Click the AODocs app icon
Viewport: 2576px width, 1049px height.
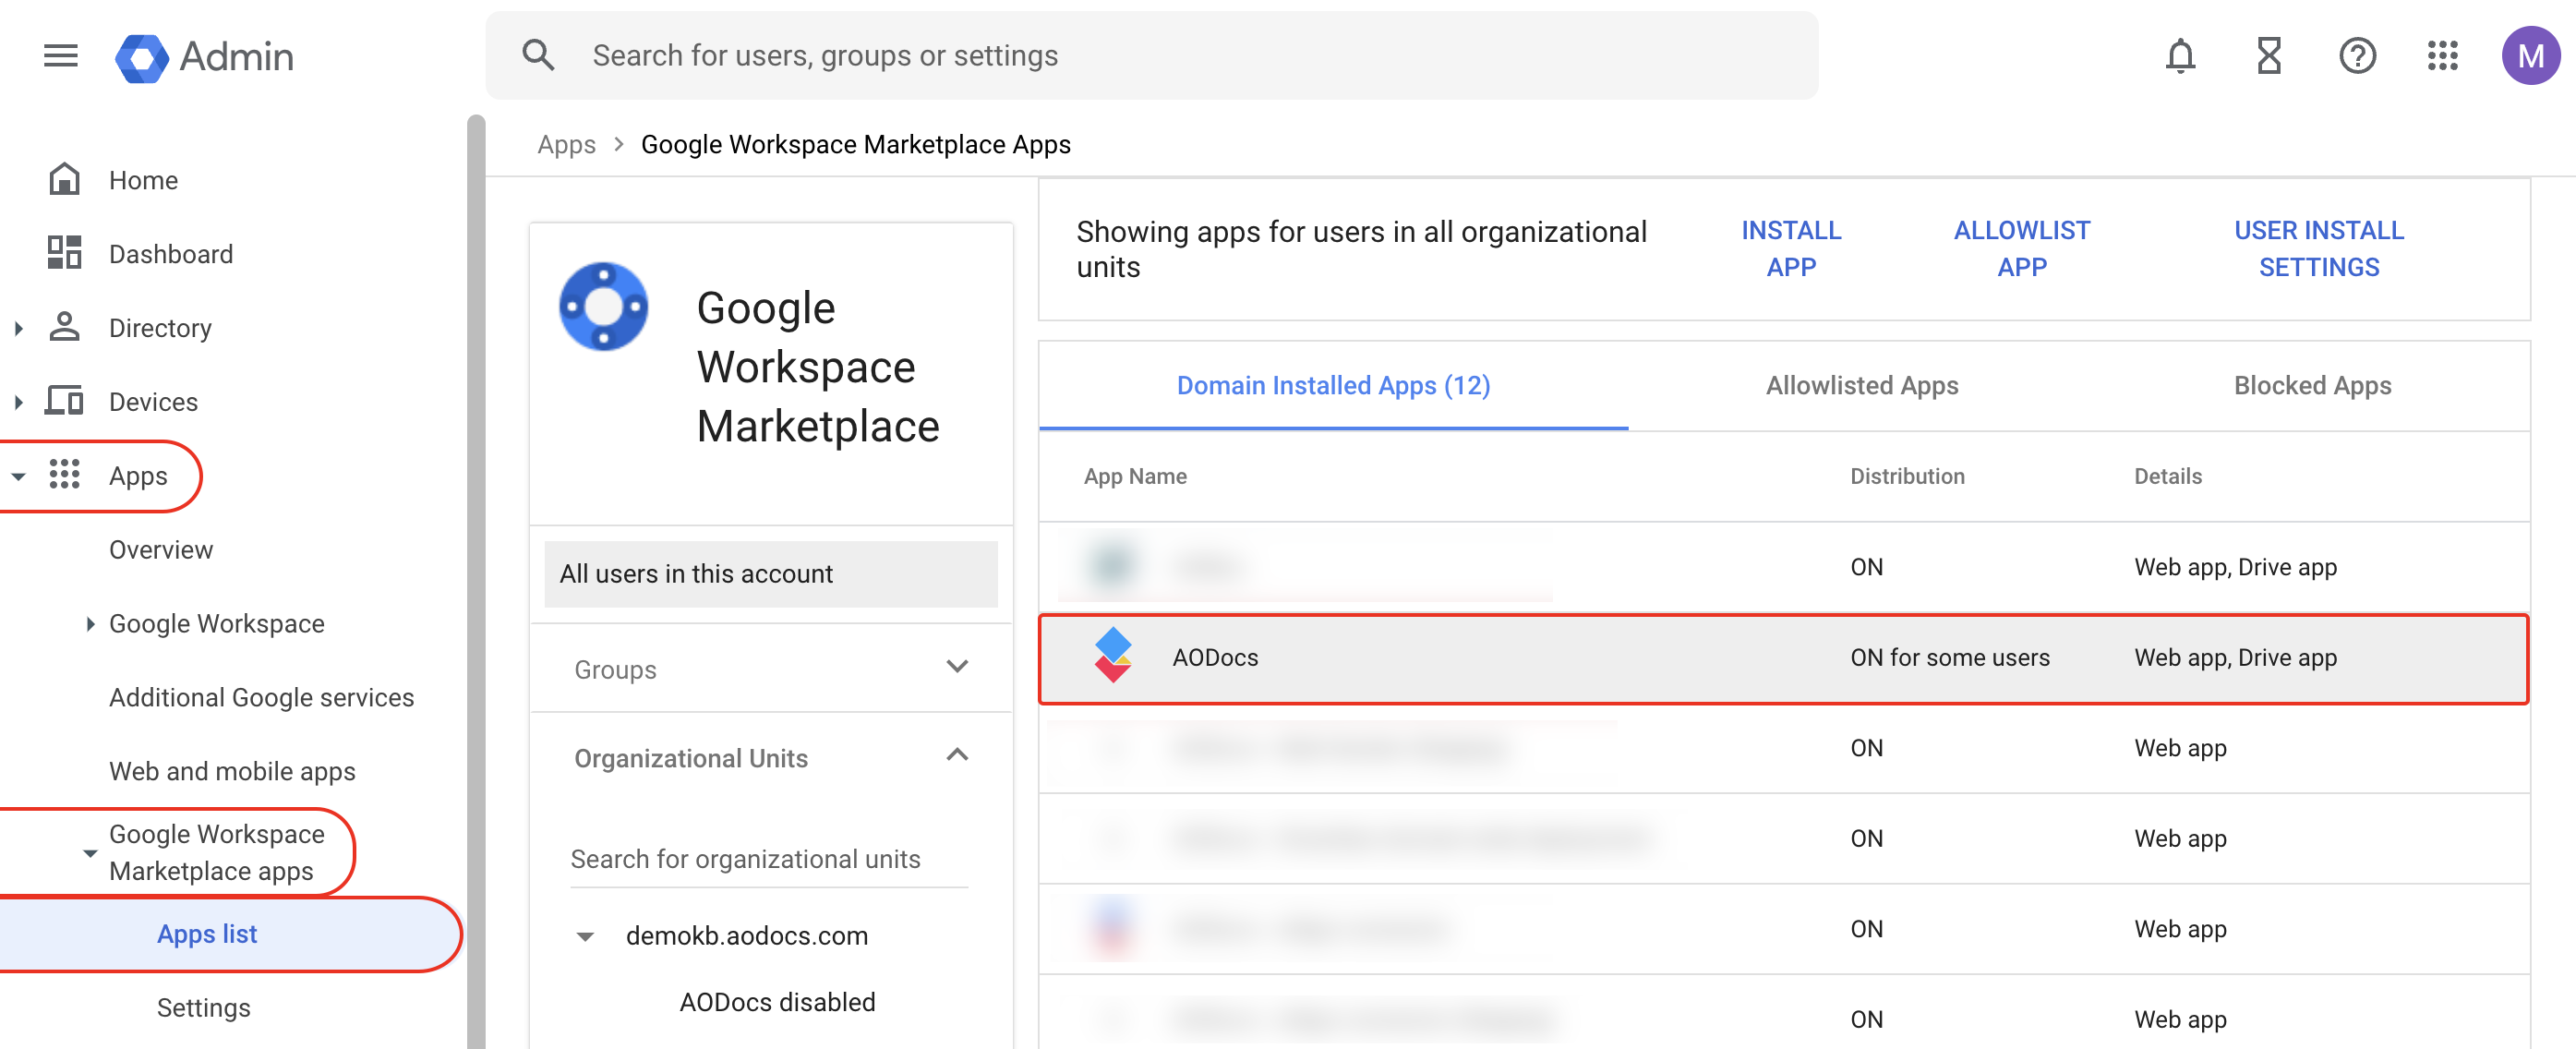(1112, 656)
